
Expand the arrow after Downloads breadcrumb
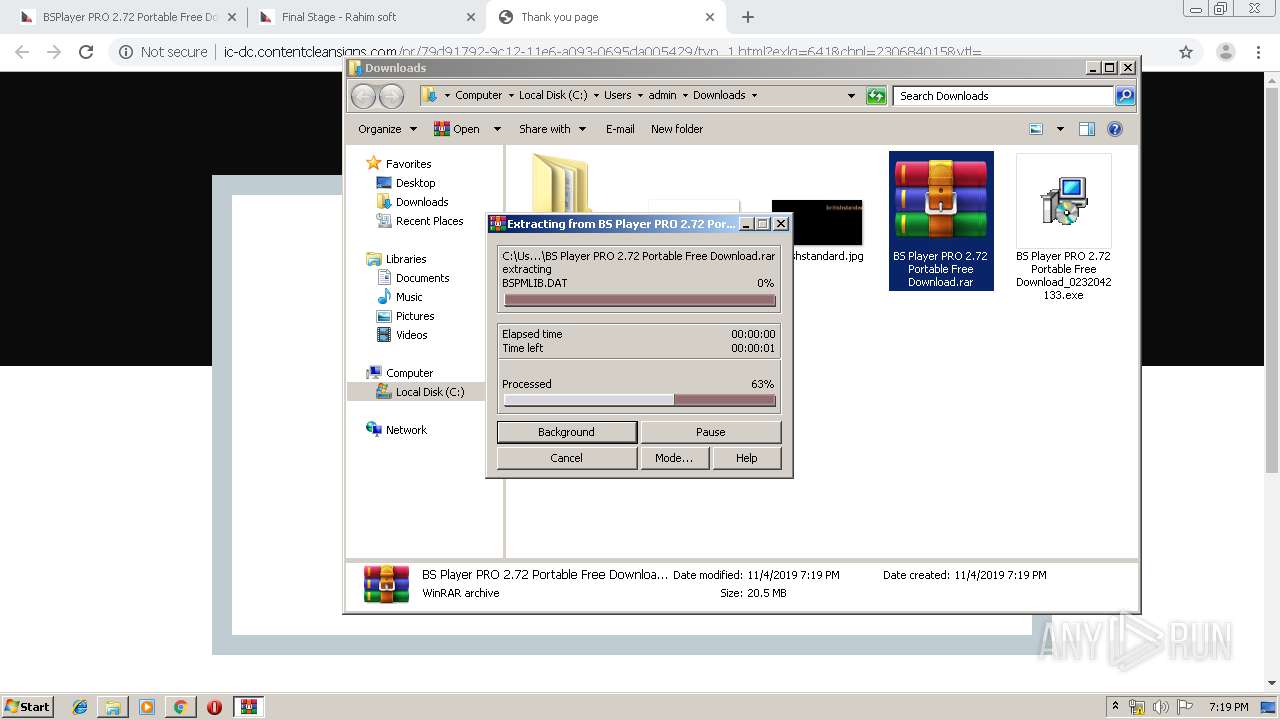click(x=754, y=96)
